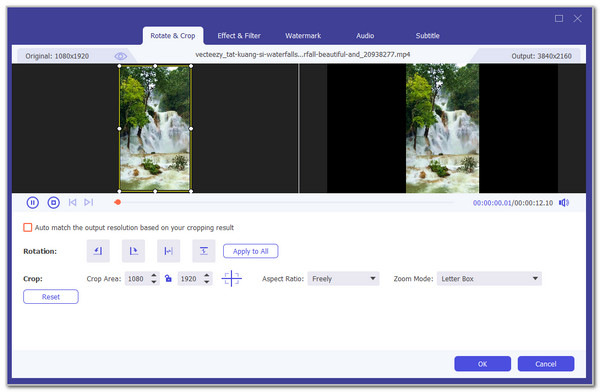The width and height of the screenshot is (600, 392).
Task: Click the right-middle crop handle
Action: (191, 129)
